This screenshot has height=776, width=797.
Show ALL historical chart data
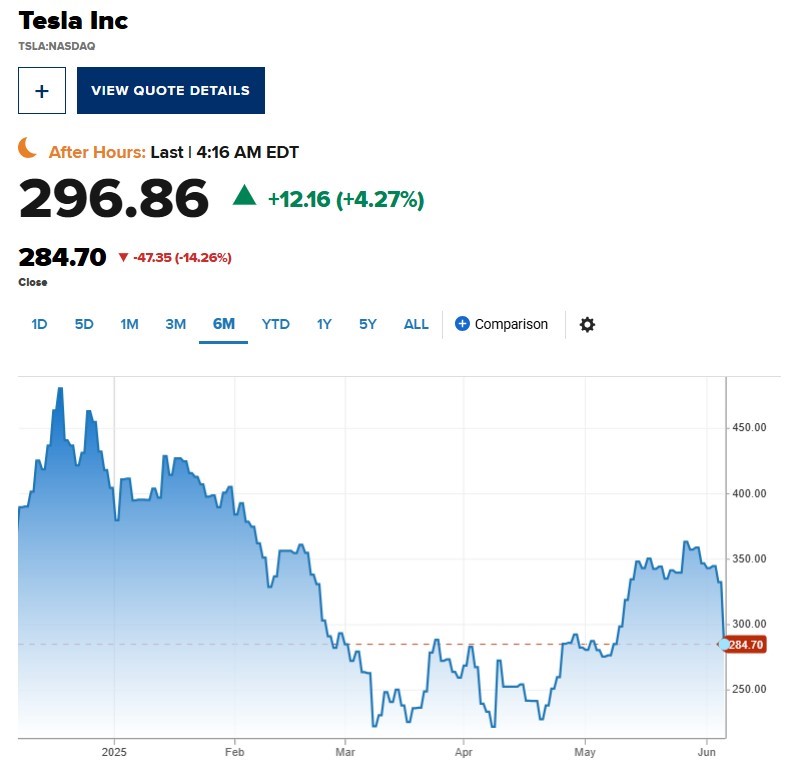(416, 324)
